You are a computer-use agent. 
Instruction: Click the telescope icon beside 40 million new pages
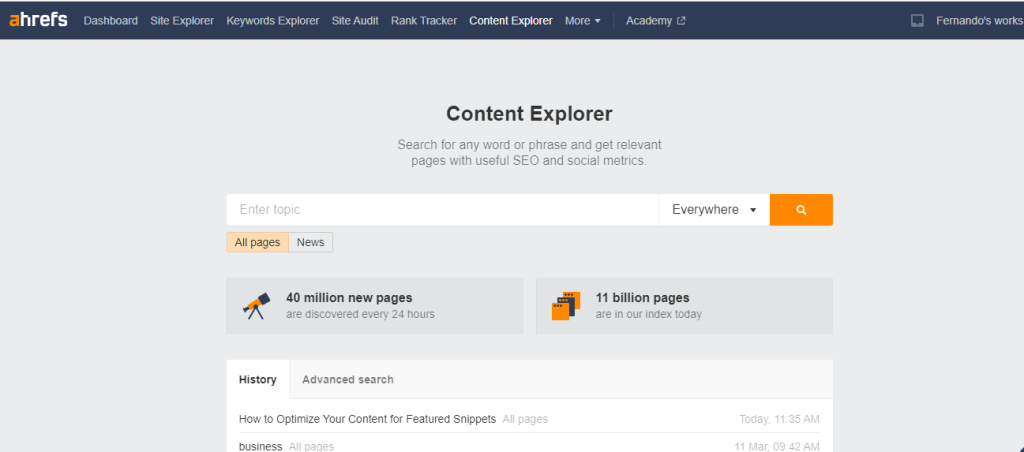[256, 306]
